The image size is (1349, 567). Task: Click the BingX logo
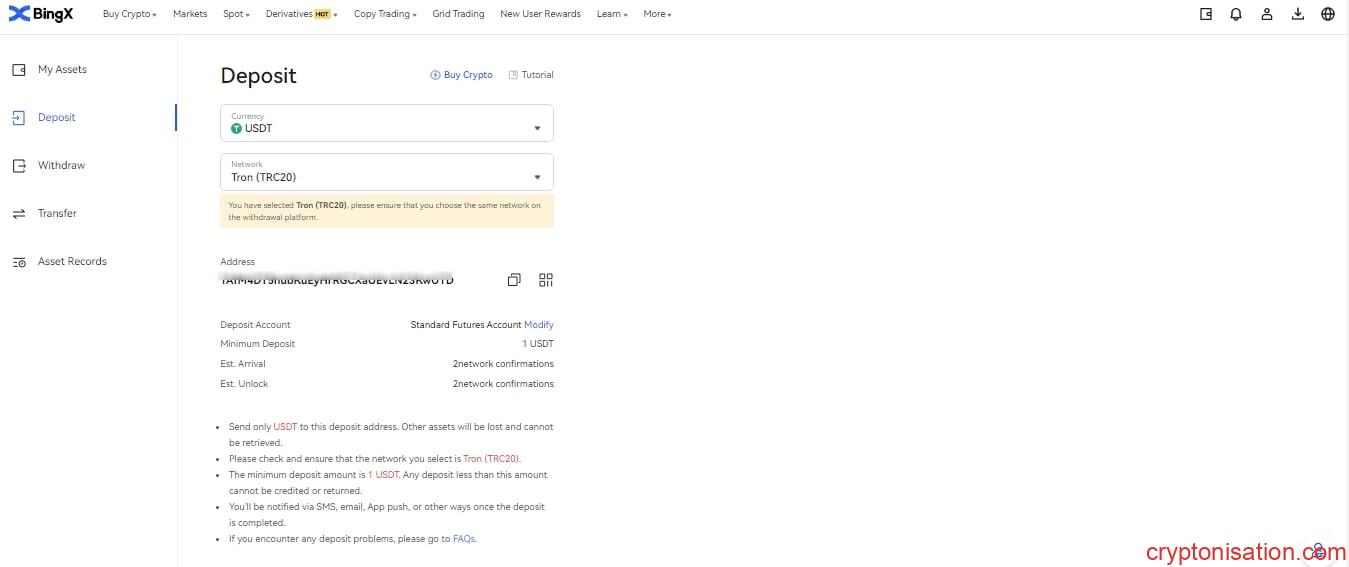[x=41, y=14]
